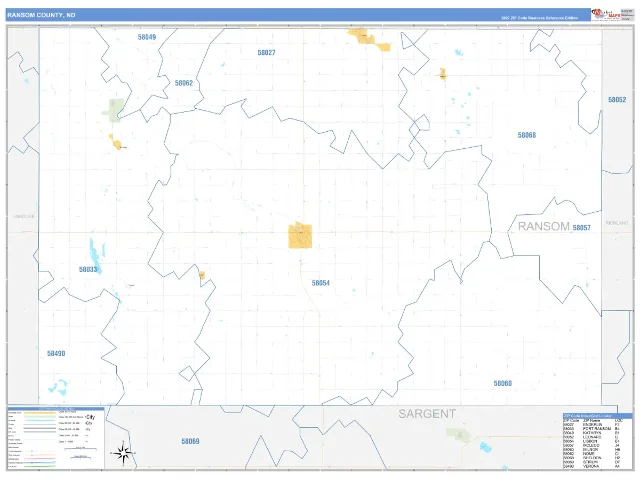Viewport: 640px width, 480px height.
Task: Click the large 'City' sample in legend
Action: click(90, 417)
